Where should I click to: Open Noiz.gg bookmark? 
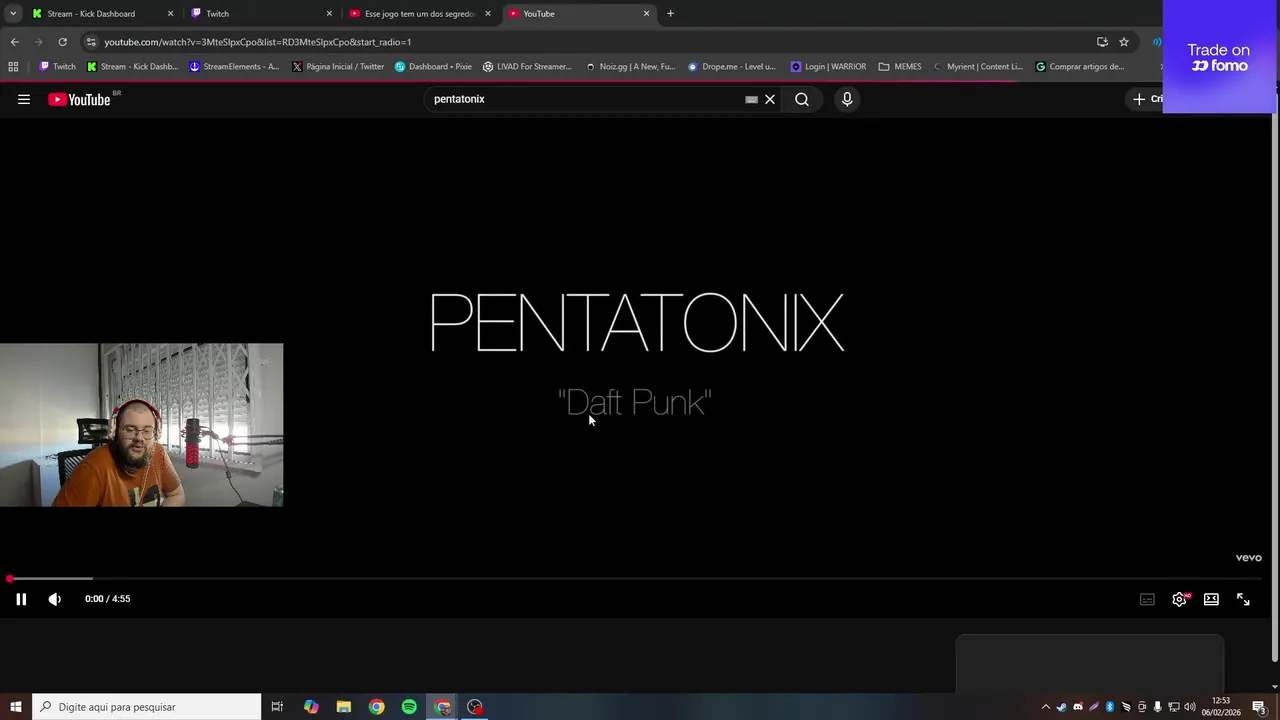point(630,67)
